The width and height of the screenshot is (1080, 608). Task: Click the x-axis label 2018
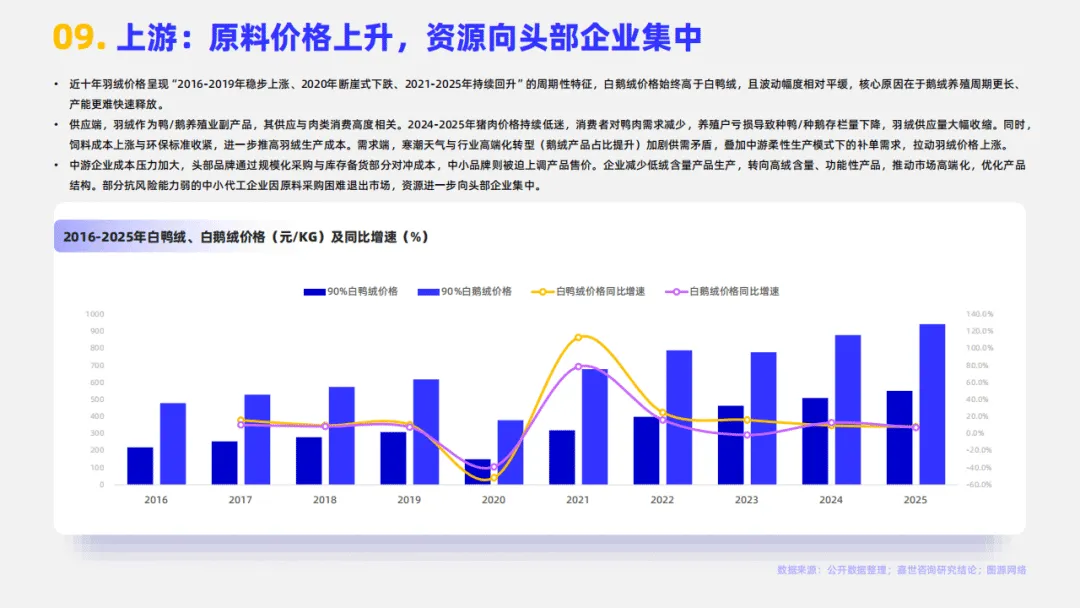point(324,500)
